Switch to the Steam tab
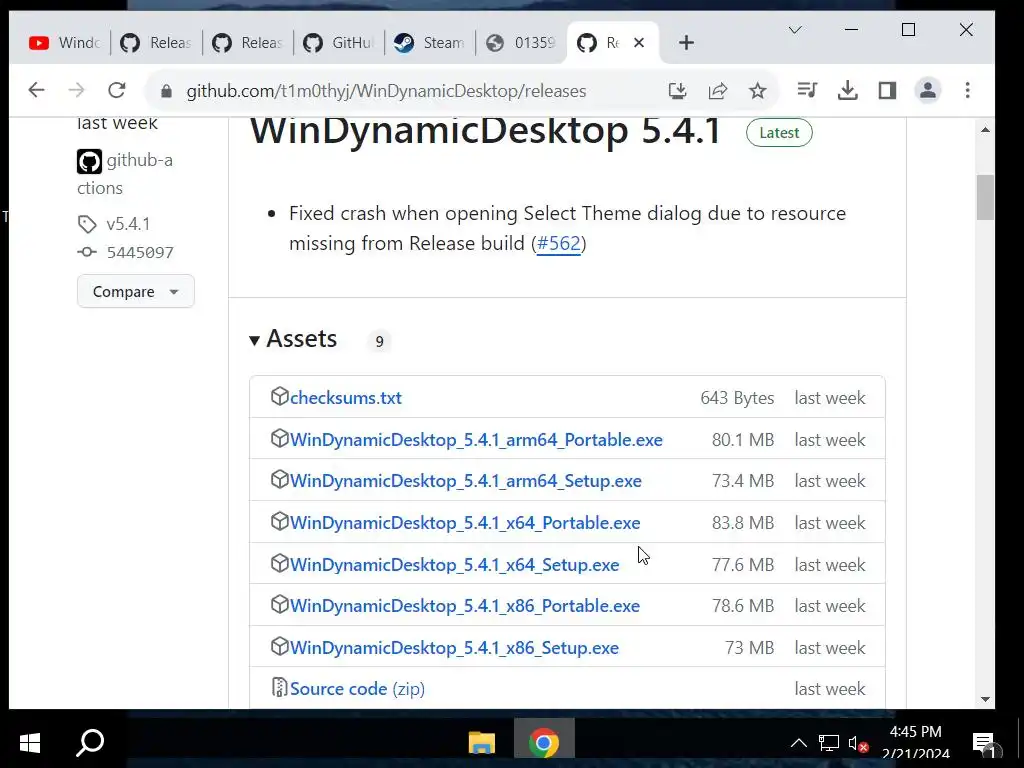 pos(430,43)
